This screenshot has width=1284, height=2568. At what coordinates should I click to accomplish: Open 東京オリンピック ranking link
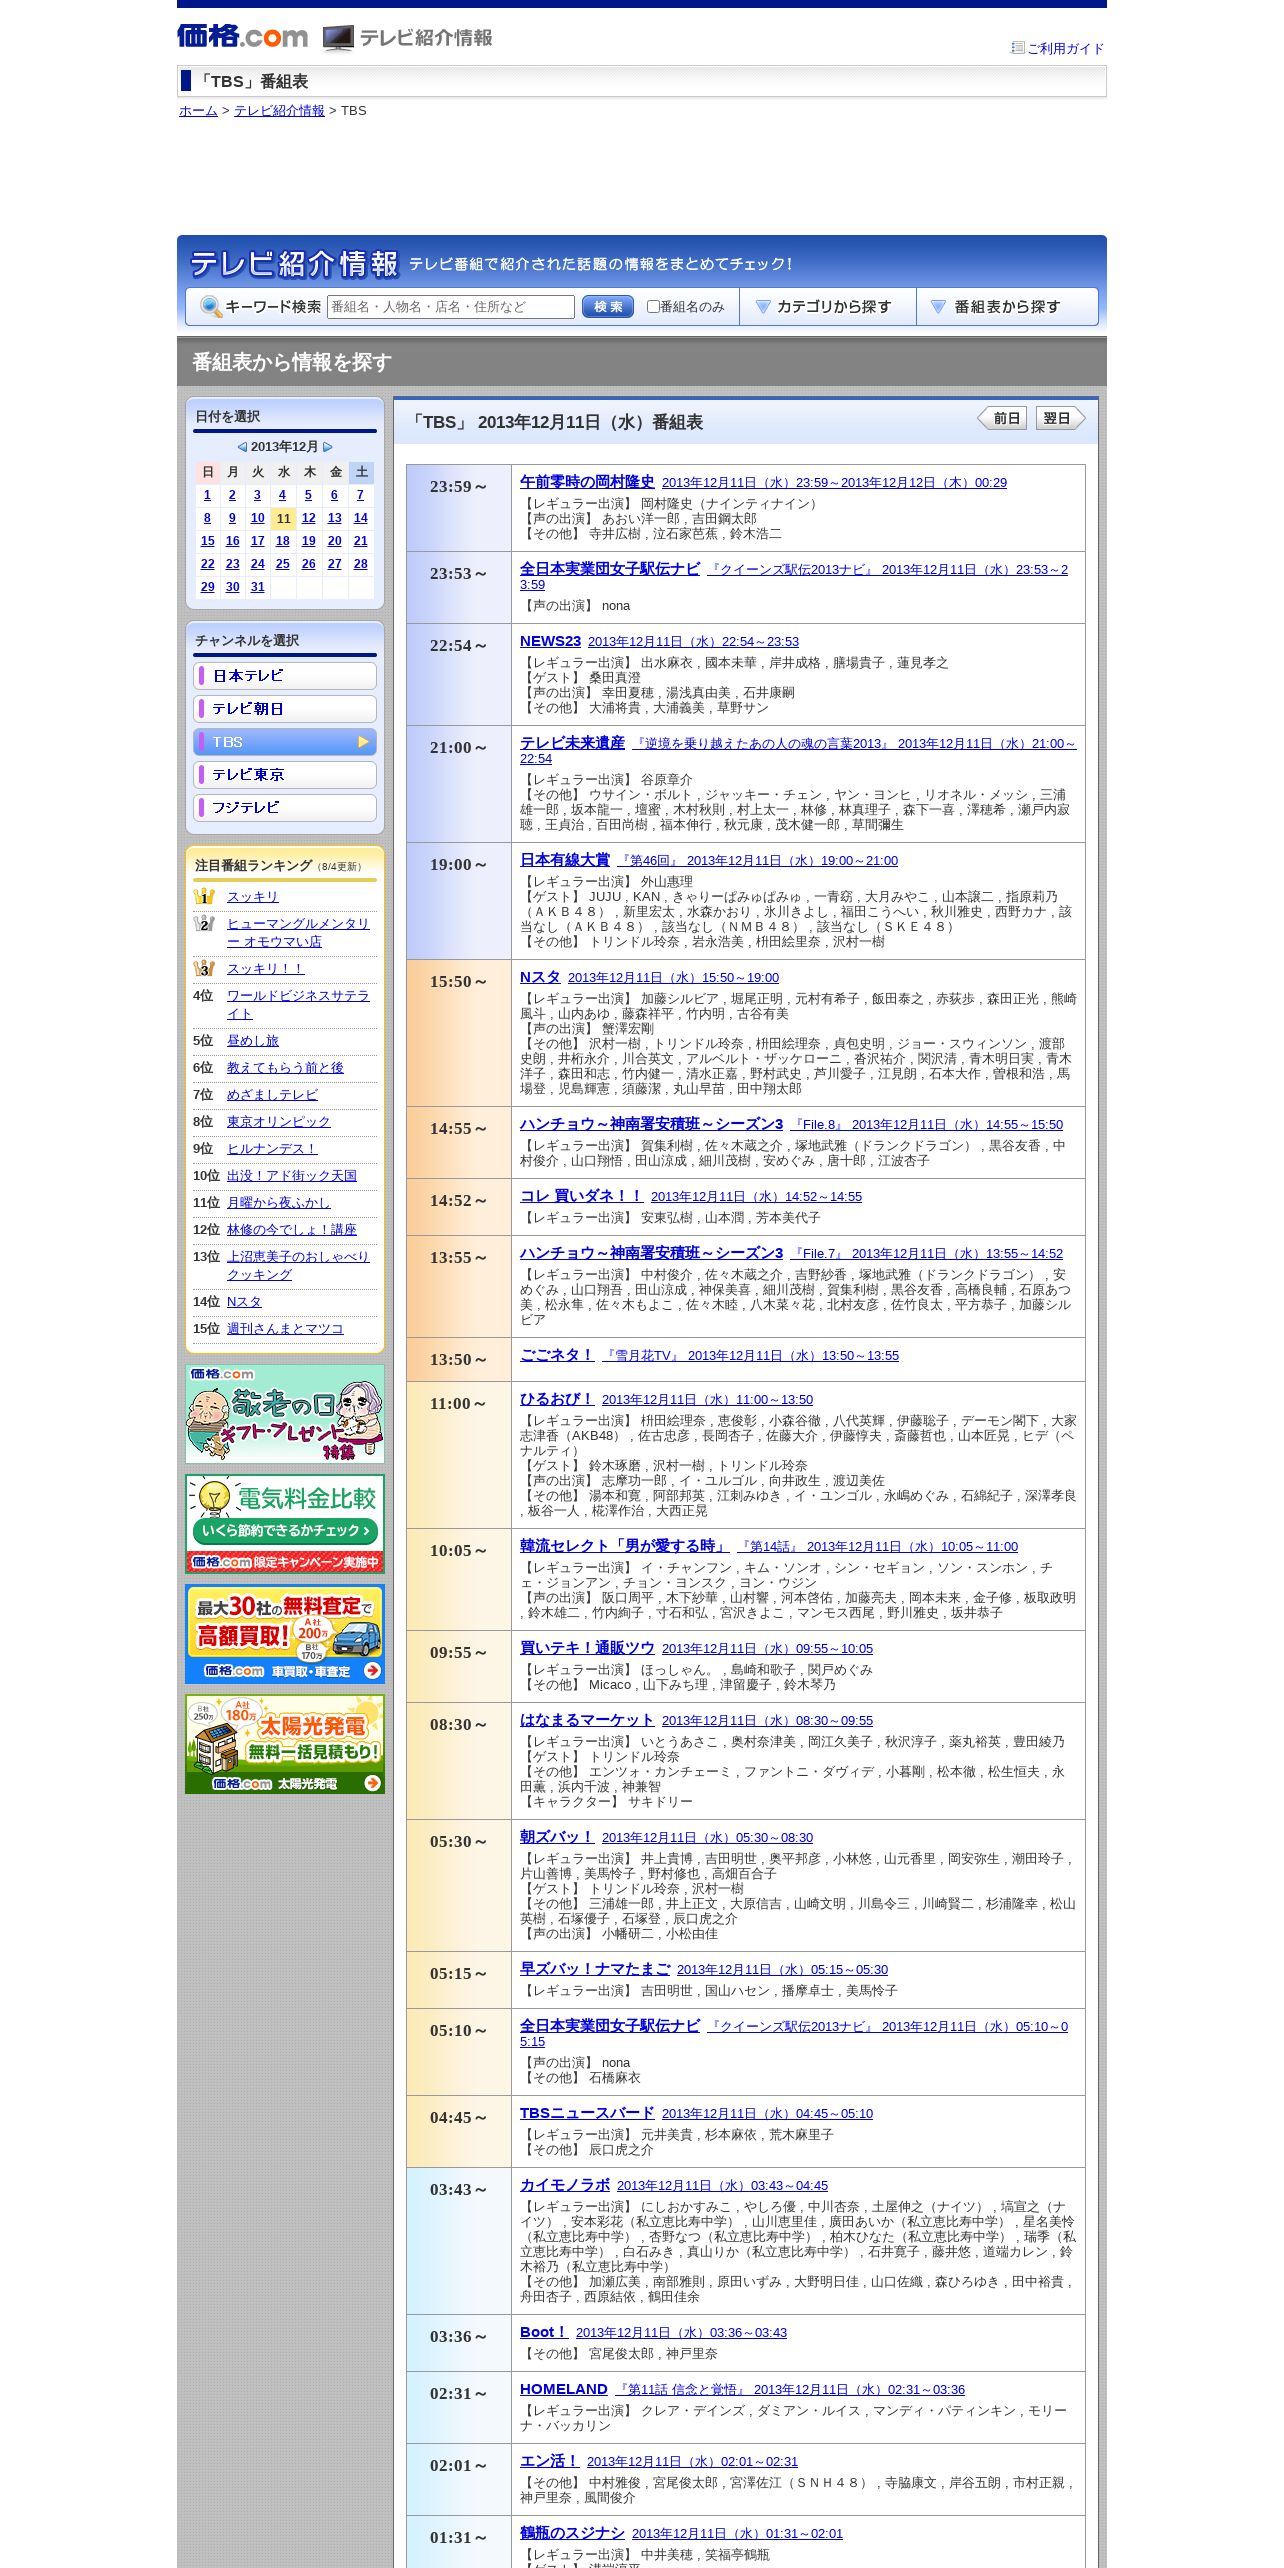(x=278, y=1122)
